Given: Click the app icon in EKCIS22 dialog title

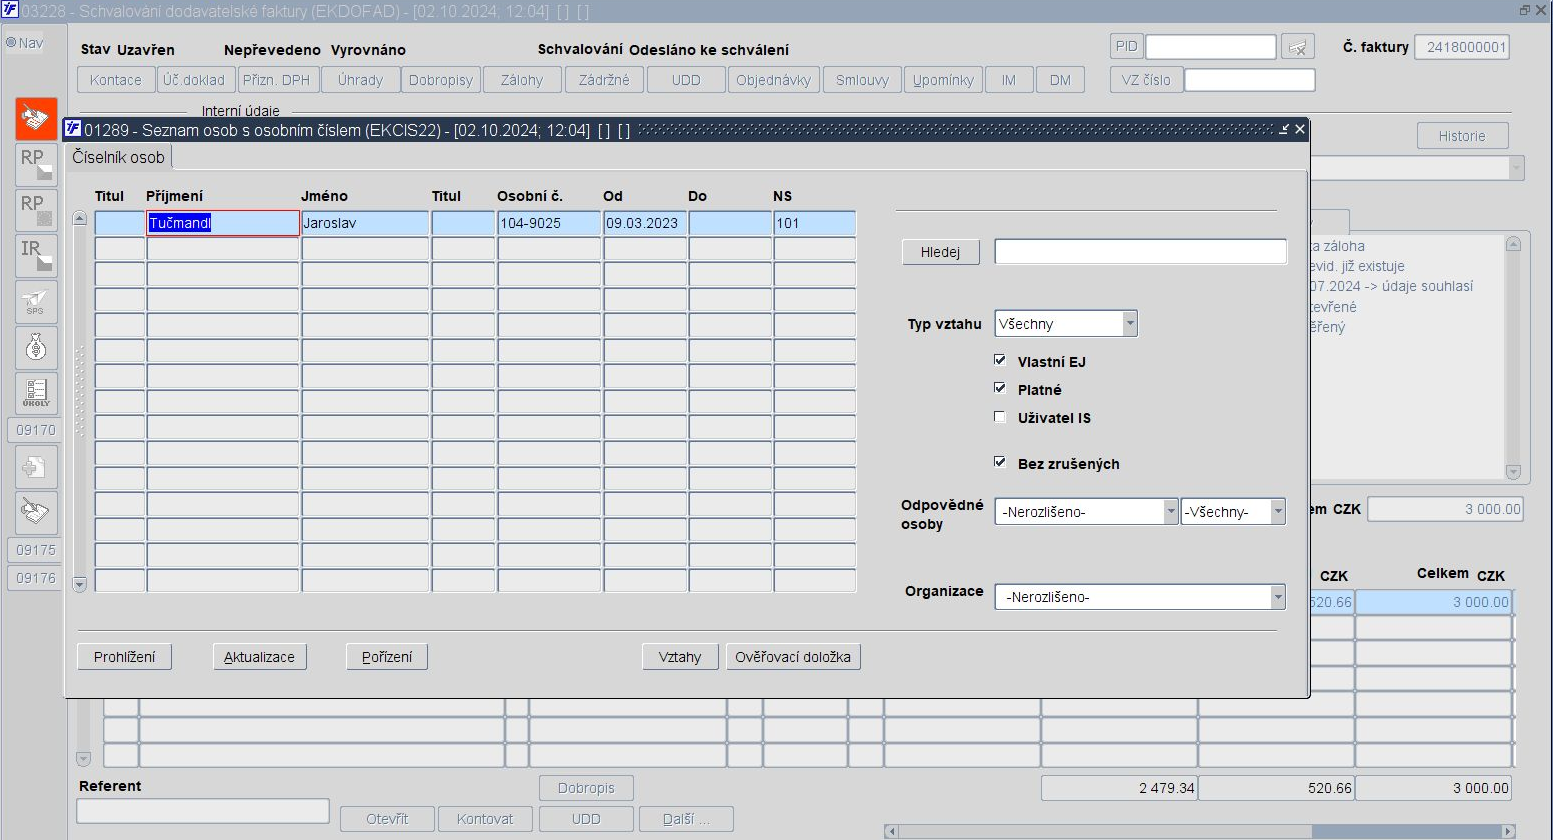Looking at the screenshot, I should click(x=72, y=129).
